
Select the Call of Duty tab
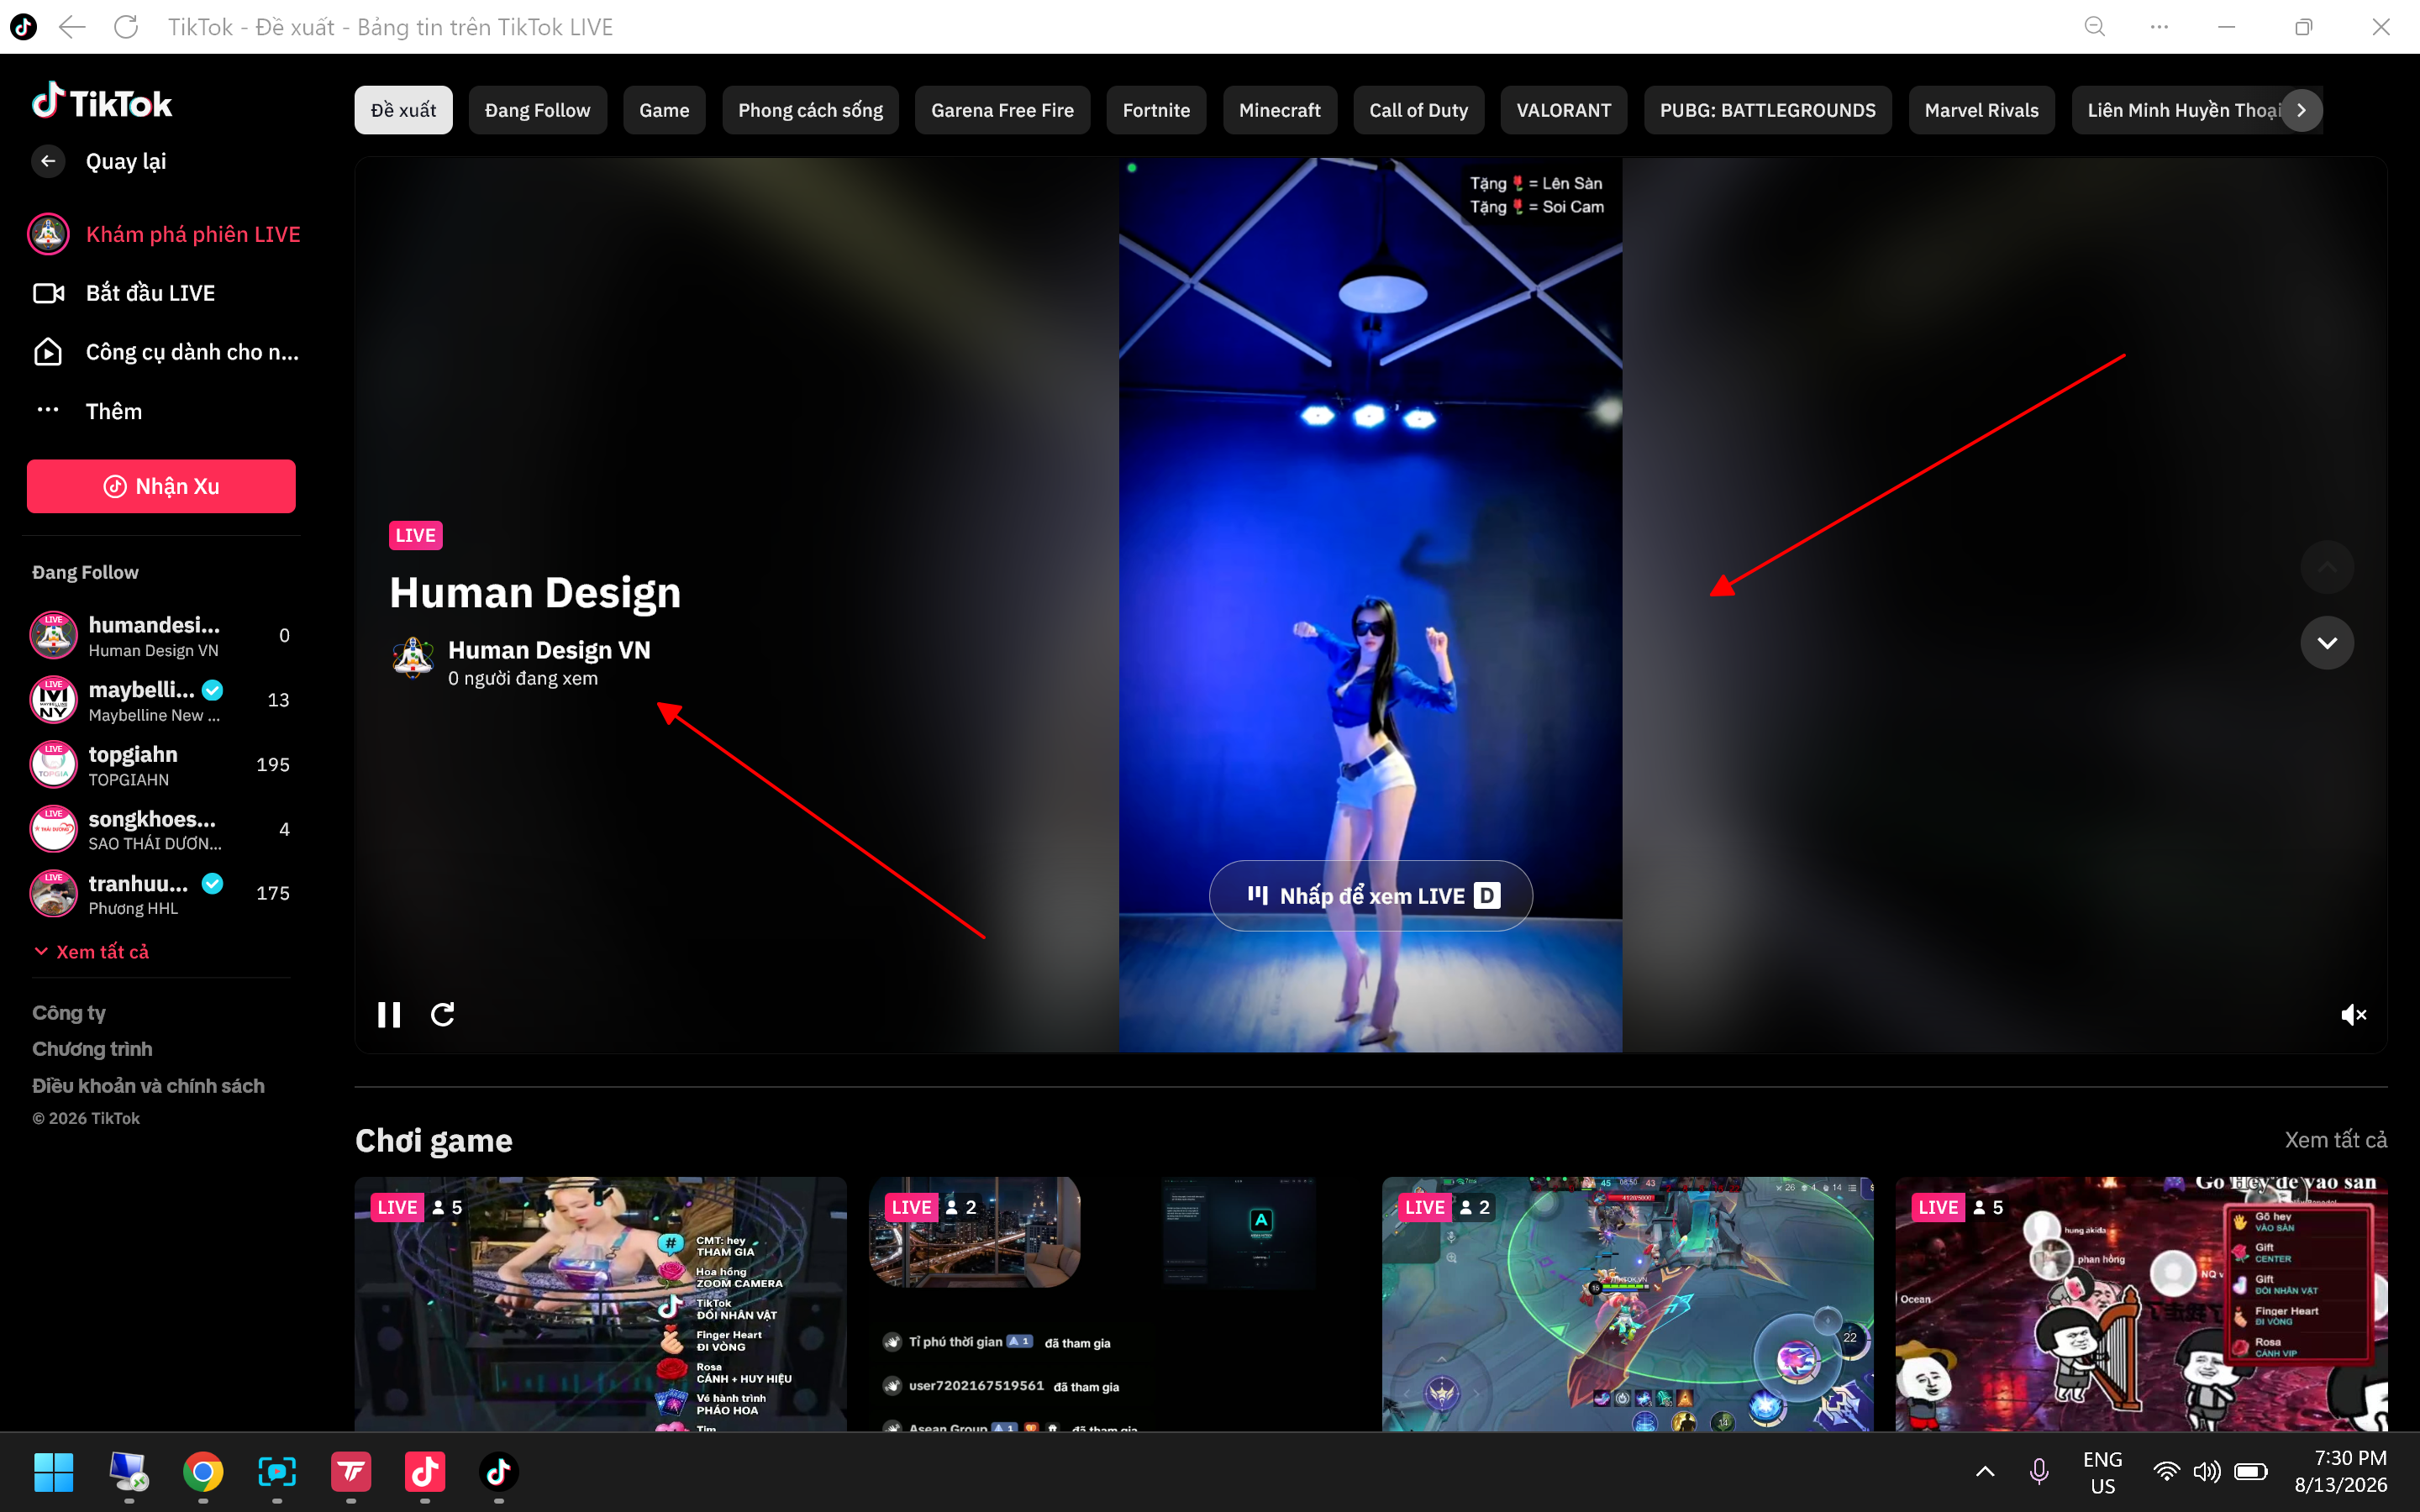click(1418, 110)
